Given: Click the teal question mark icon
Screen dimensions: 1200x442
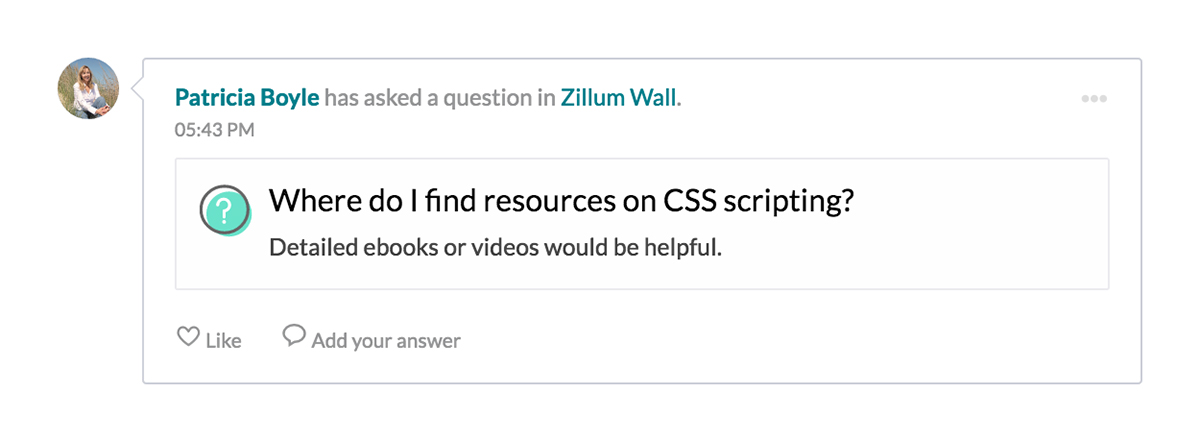Looking at the screenshot, I should [225, 211].
